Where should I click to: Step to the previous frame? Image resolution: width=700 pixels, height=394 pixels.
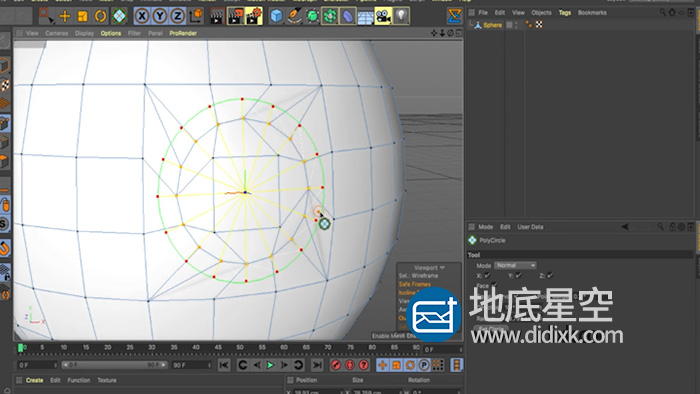tap(257, 365)
